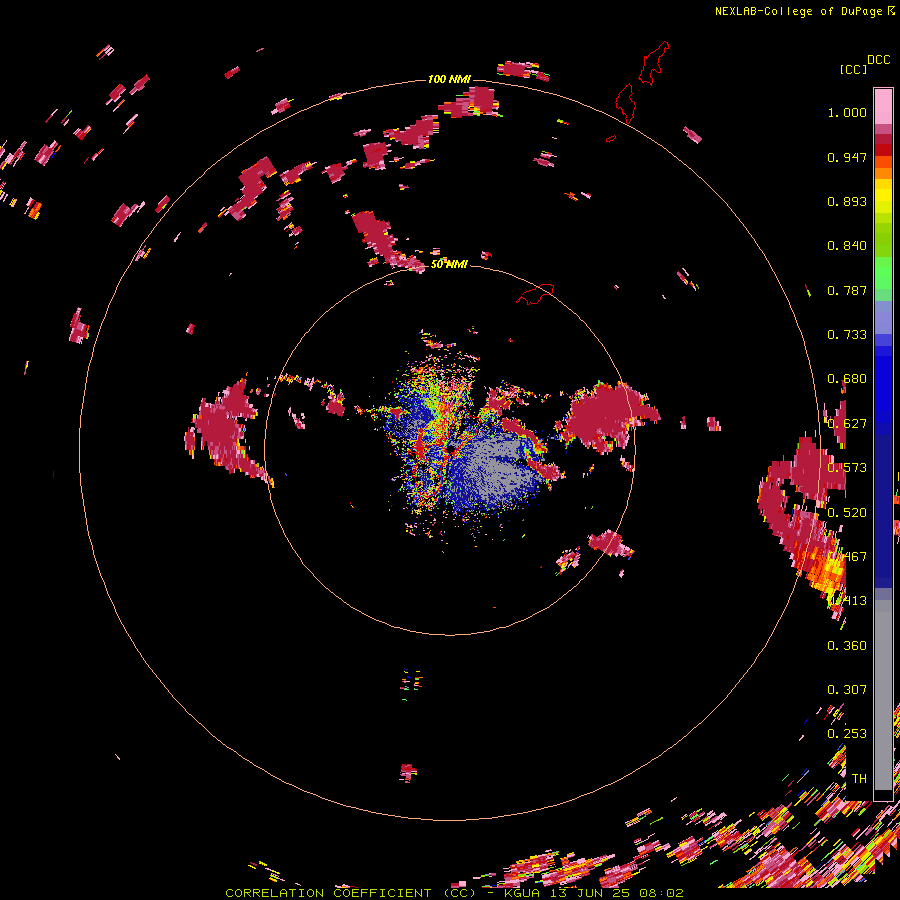Click the pink top segment of color scale
900x900 pixels.
pyautogui.click(x=883, y=106)
